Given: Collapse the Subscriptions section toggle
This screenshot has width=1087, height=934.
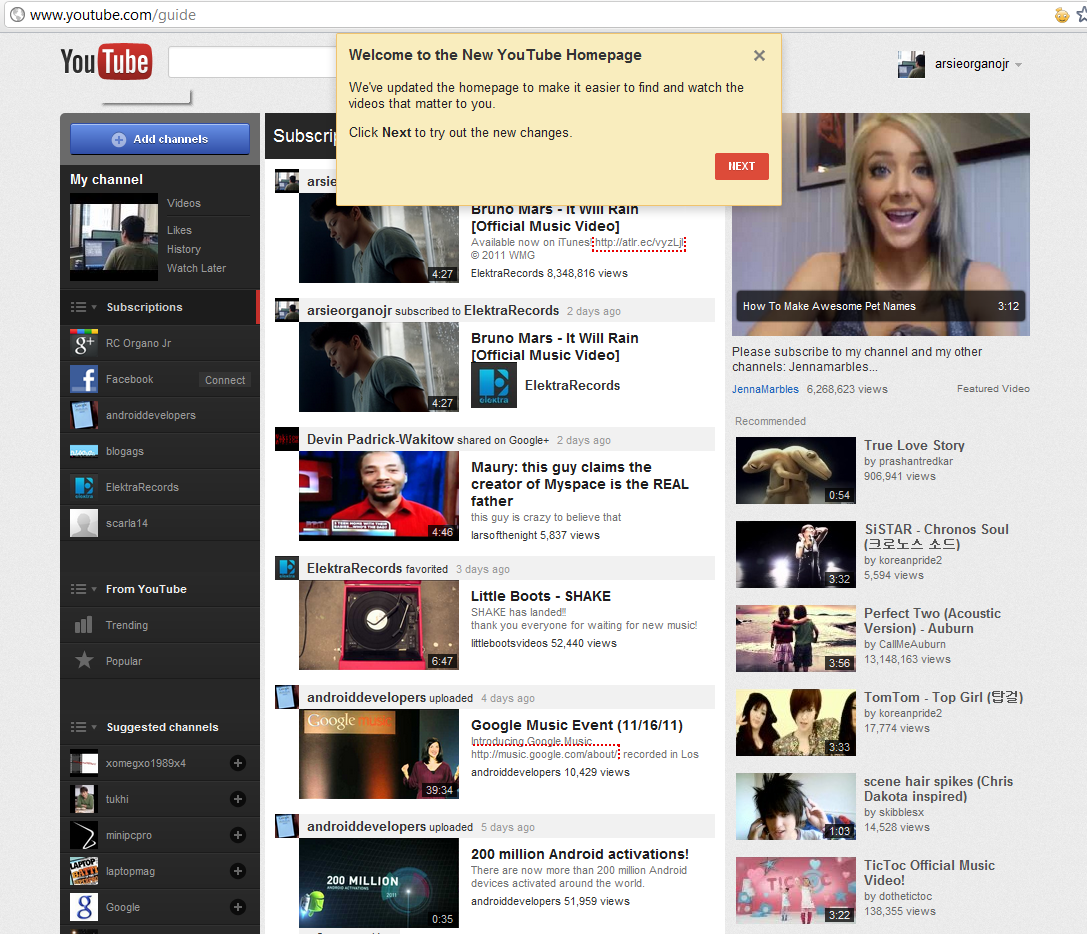Looking at the screenshot, I should (83, 307).
